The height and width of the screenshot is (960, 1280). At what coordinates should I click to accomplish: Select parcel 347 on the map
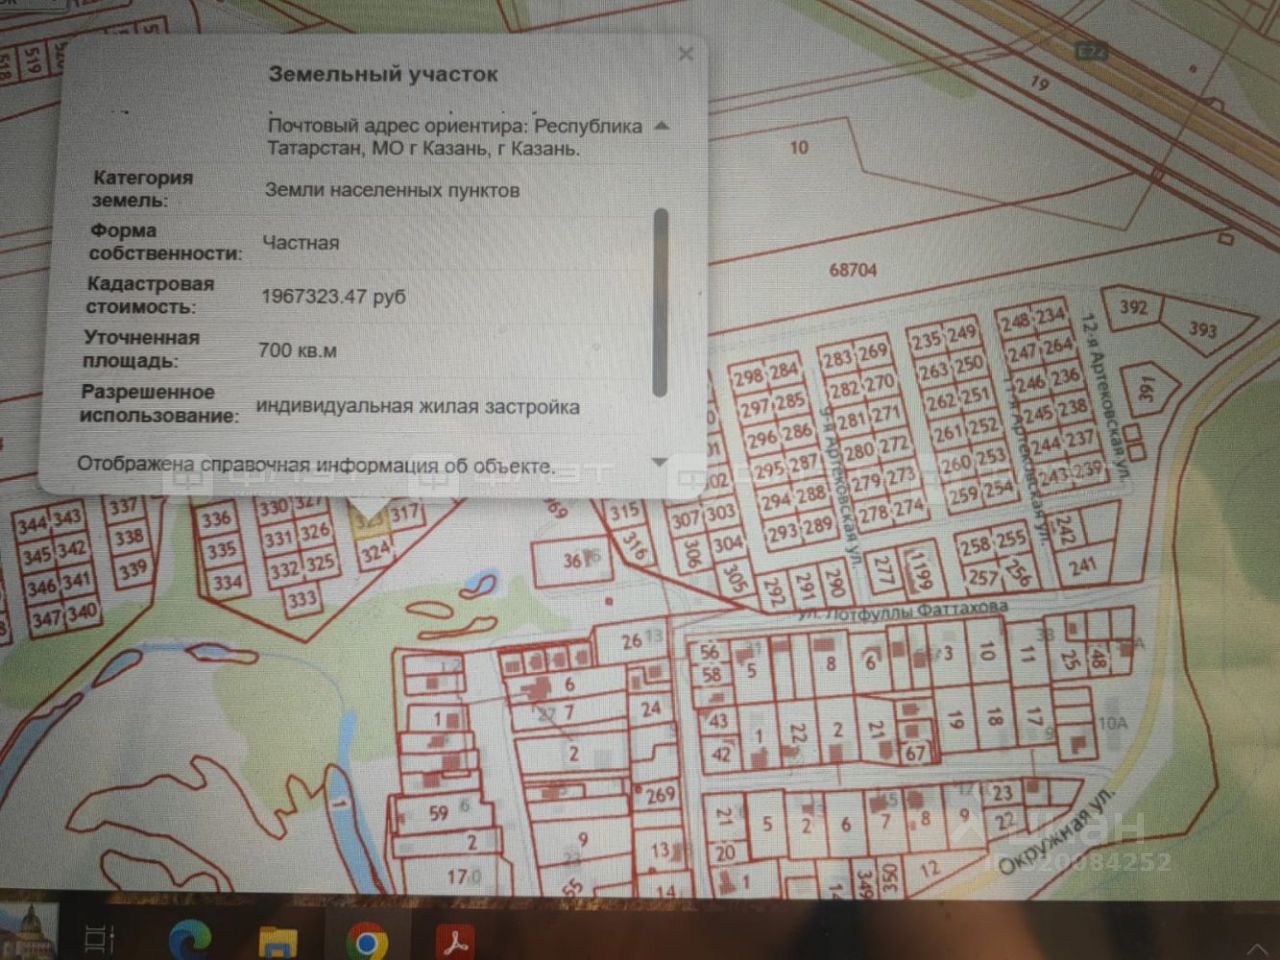46,619
